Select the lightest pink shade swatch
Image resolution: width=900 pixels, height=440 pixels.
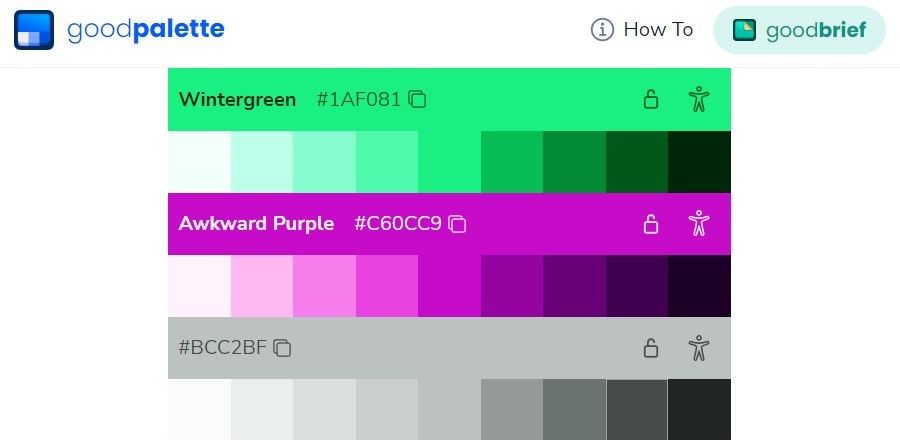click(x=199, y=286)
